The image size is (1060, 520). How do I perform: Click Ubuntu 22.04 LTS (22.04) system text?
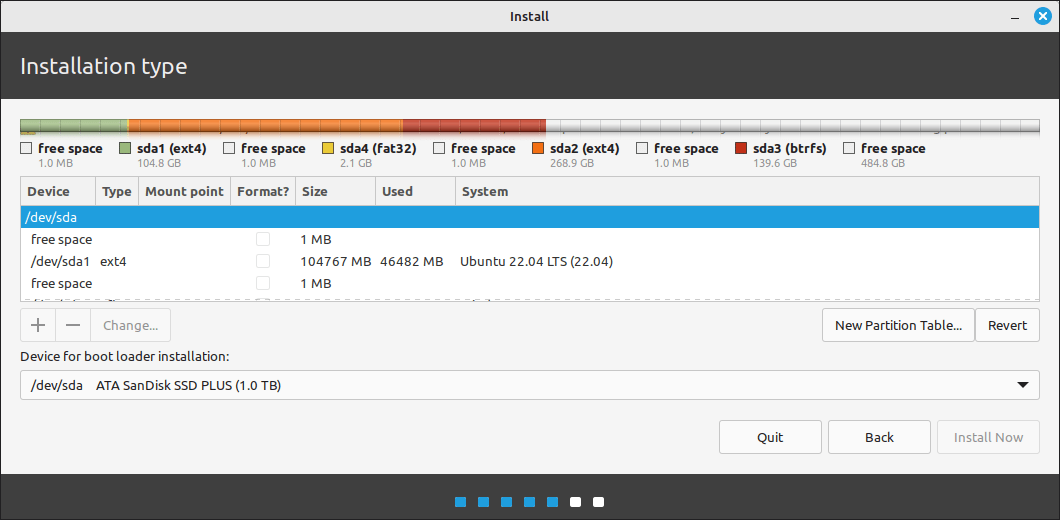click(537, 261)
